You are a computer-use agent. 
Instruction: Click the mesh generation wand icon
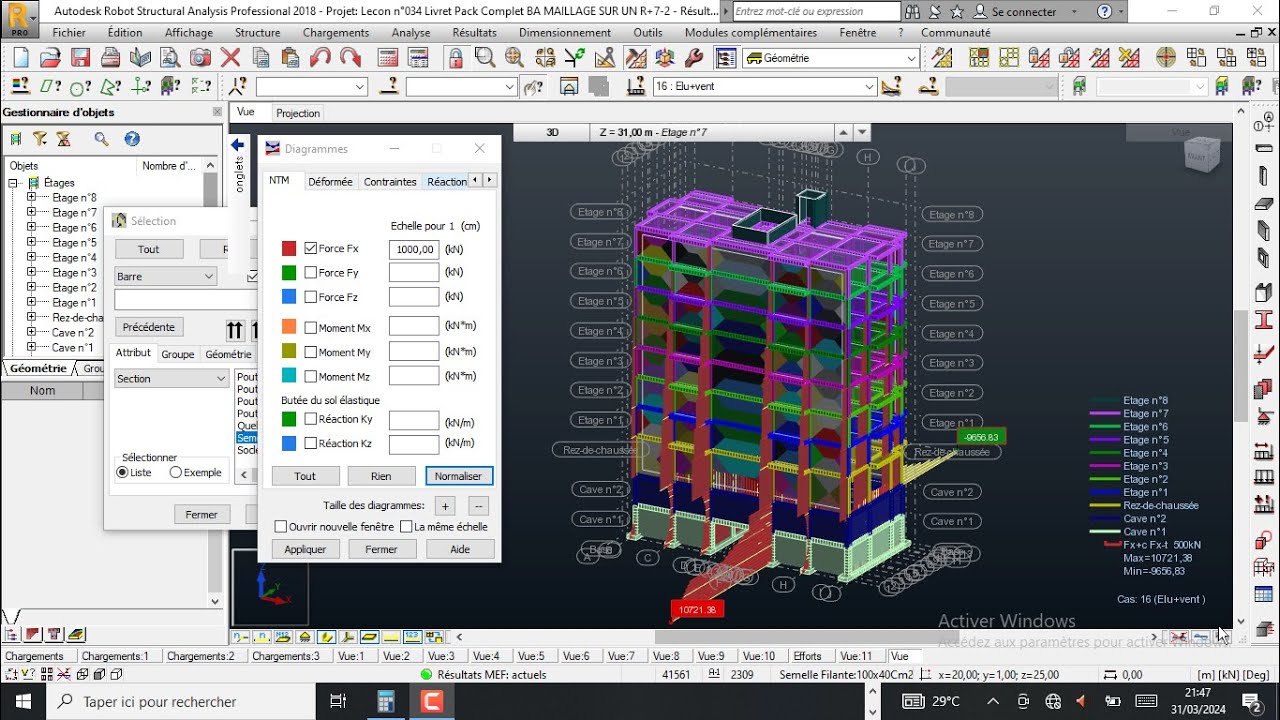pyautogui.click(x=942, y=58)
